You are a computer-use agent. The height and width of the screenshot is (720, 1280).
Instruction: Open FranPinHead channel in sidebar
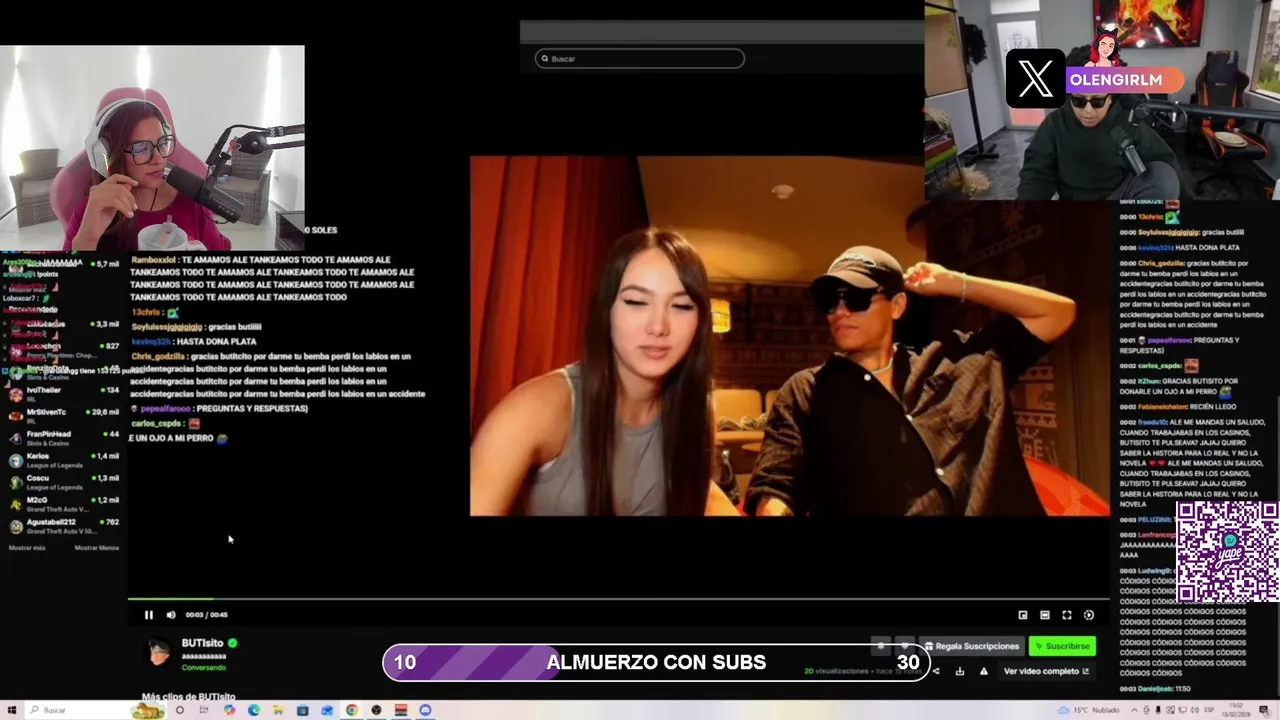tap(62, 437)
